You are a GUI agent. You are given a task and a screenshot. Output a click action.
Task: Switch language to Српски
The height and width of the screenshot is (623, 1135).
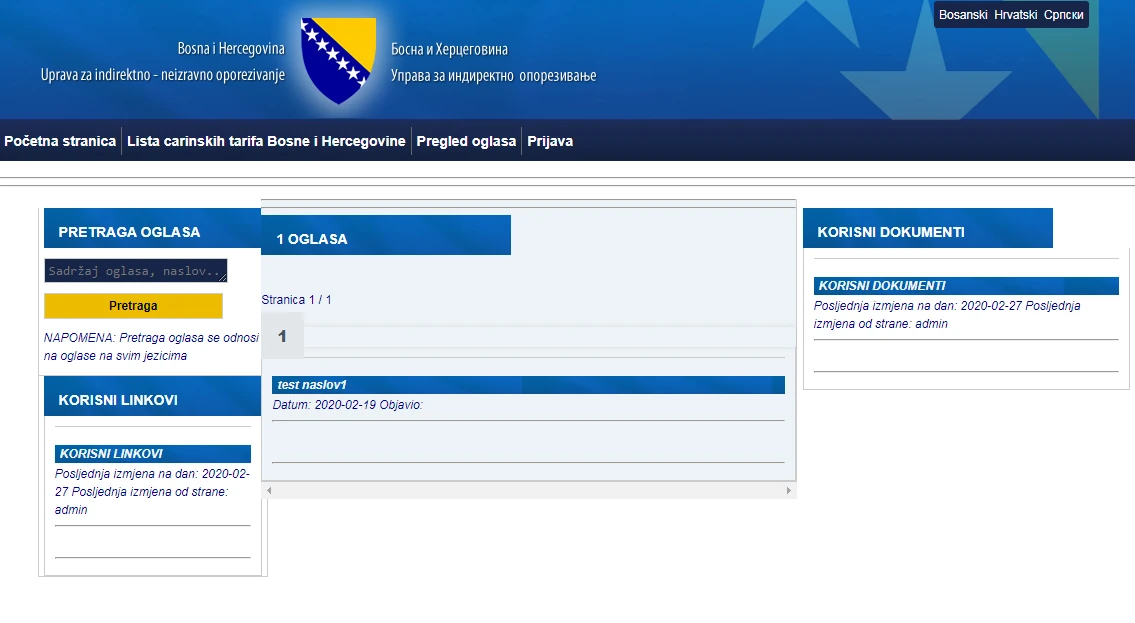(x=1063, y=14)
